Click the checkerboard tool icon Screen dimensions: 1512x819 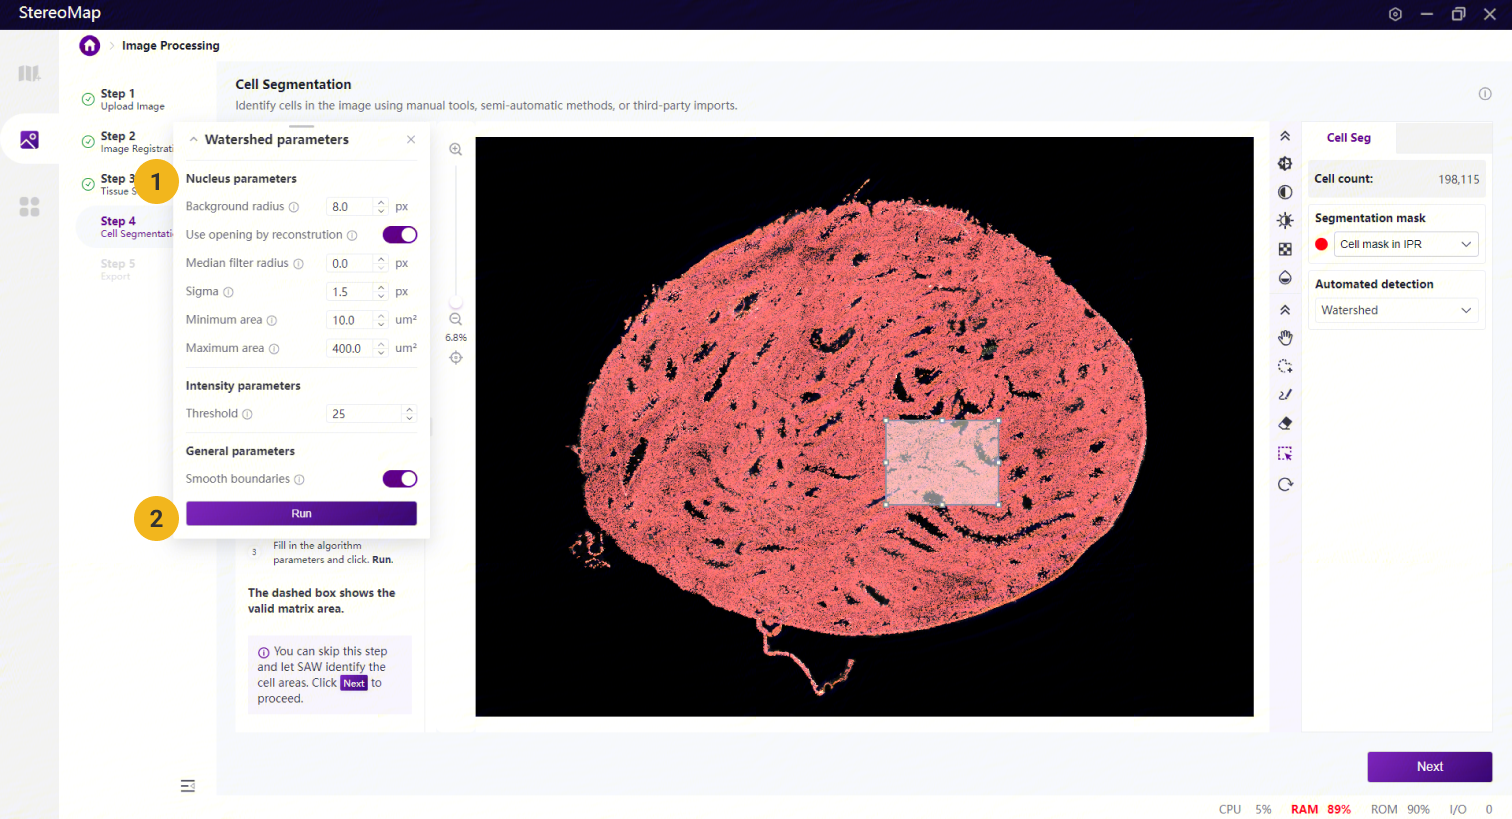point(1285,249)
